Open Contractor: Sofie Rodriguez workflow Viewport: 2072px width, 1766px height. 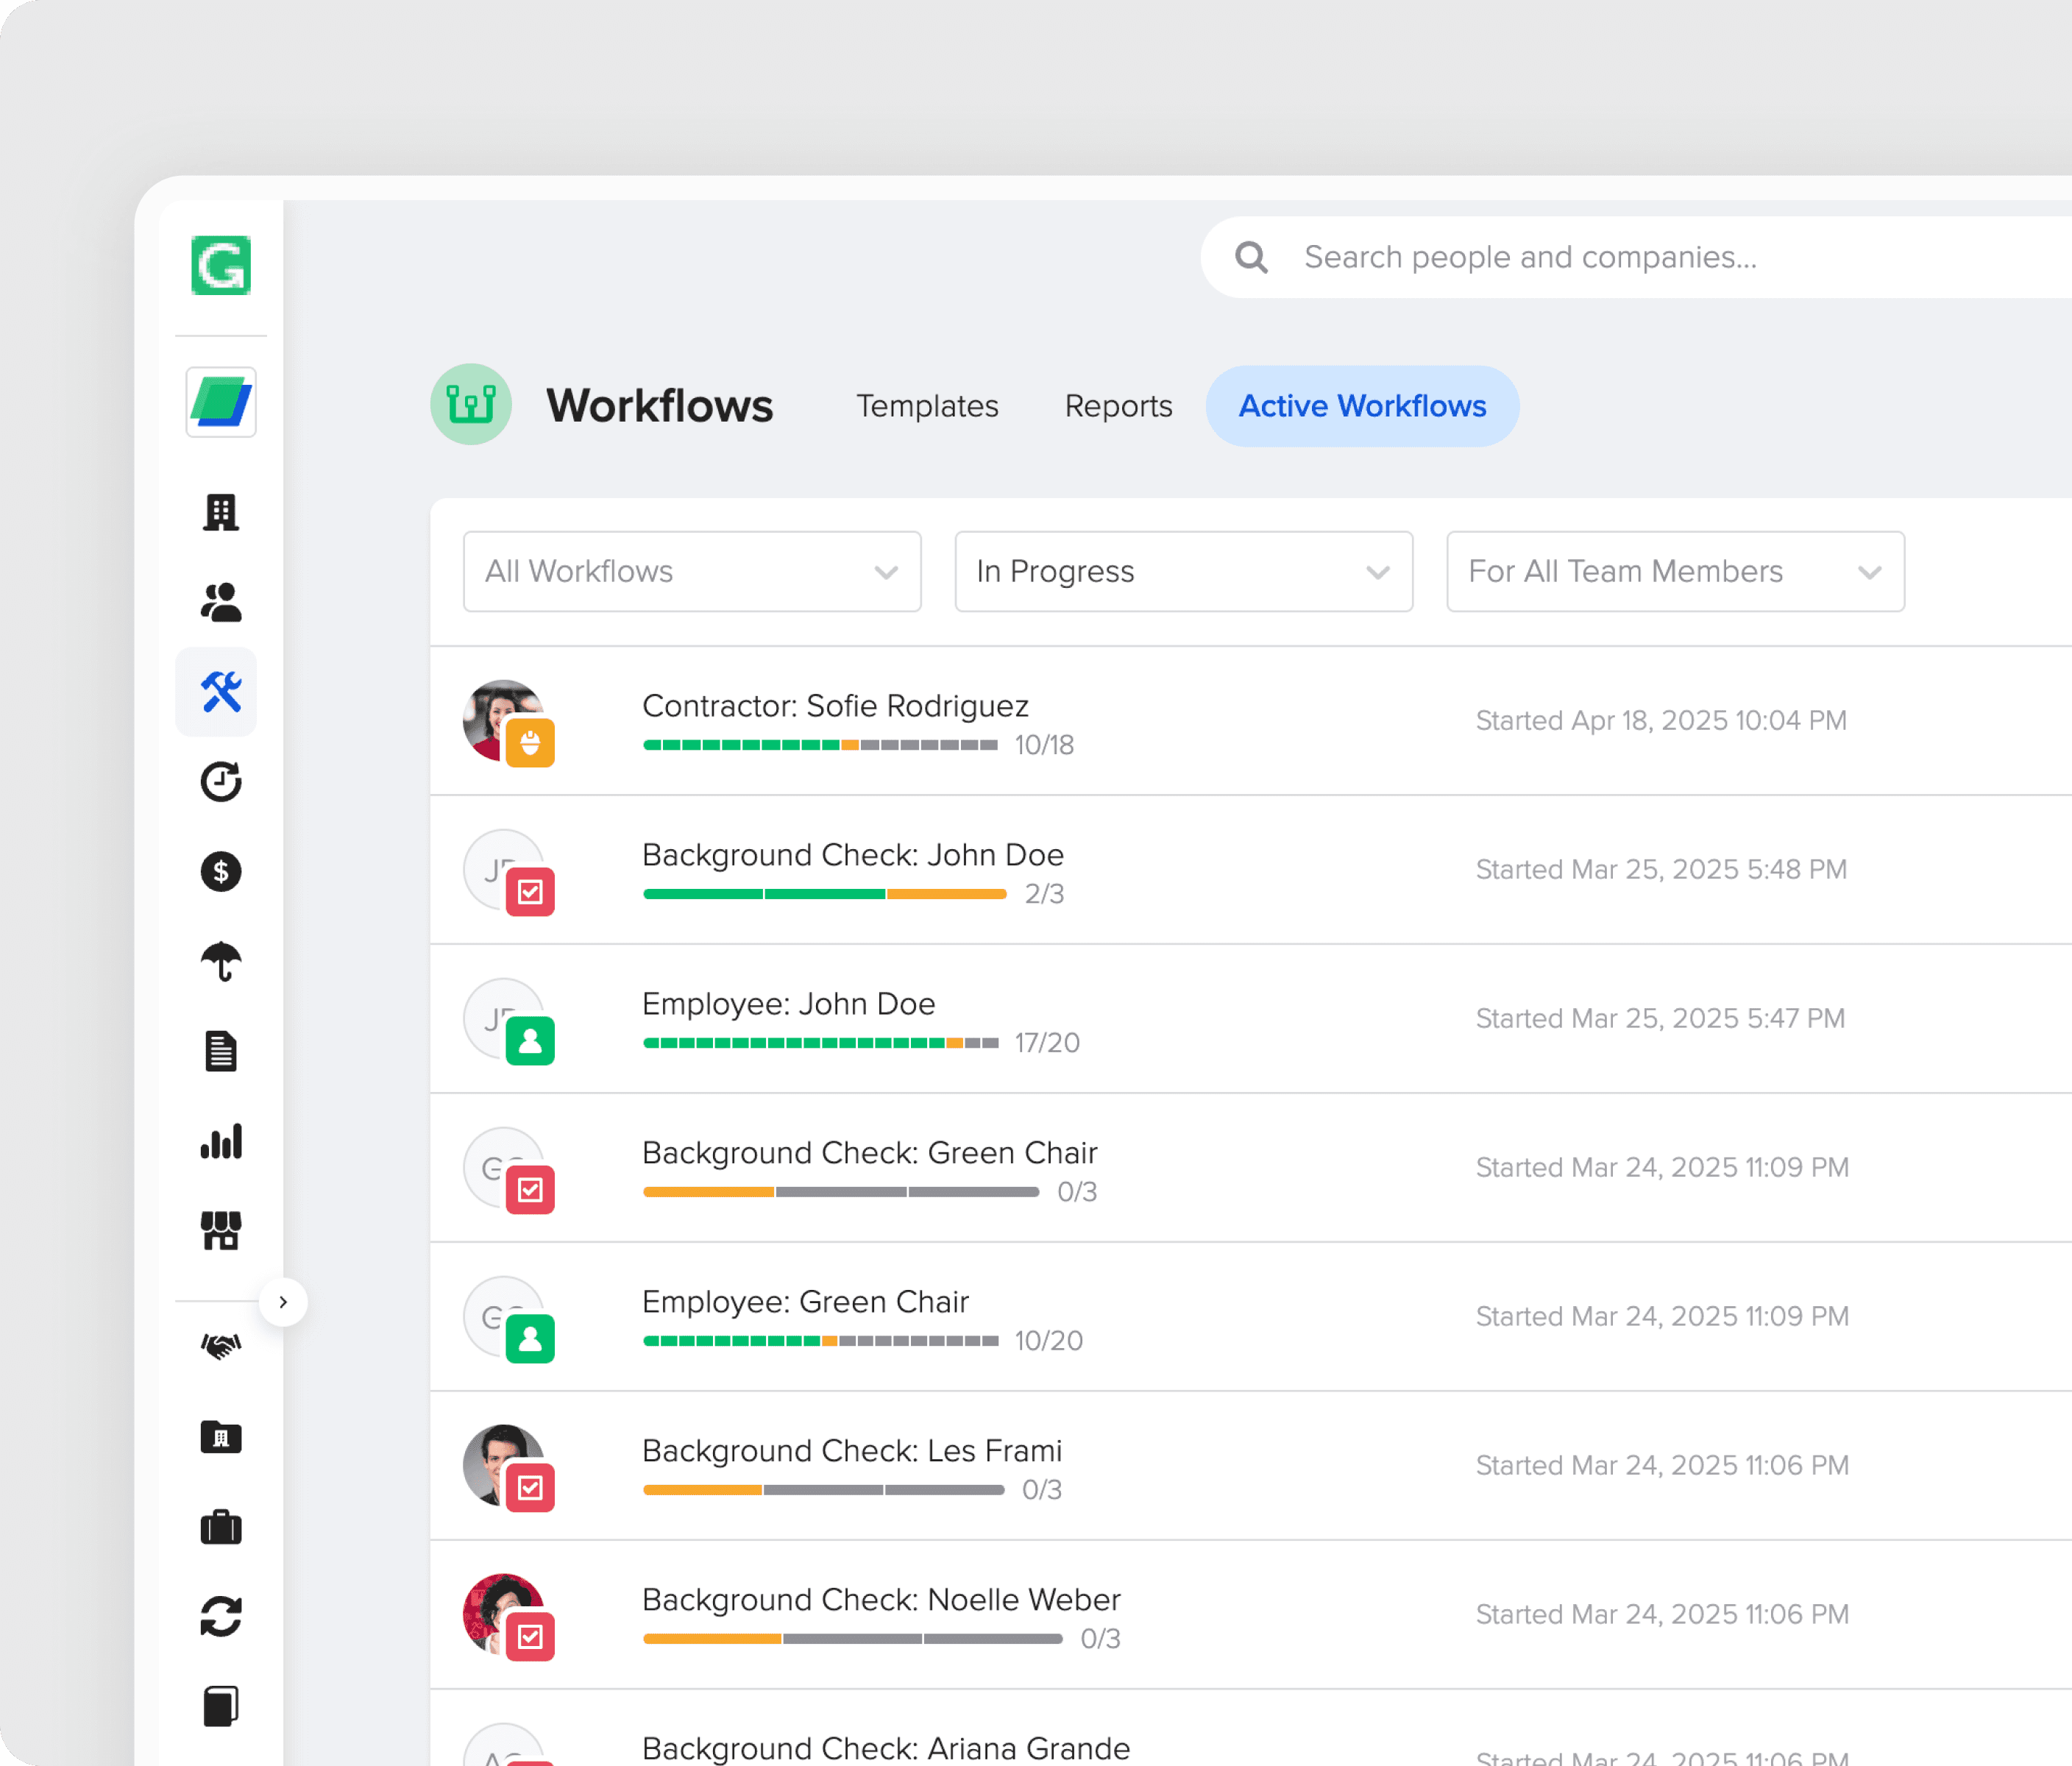835,706
